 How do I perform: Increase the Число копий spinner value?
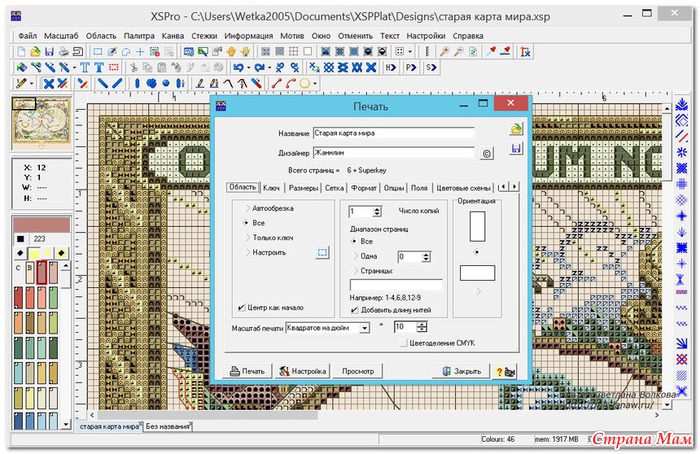pos(376,209)
